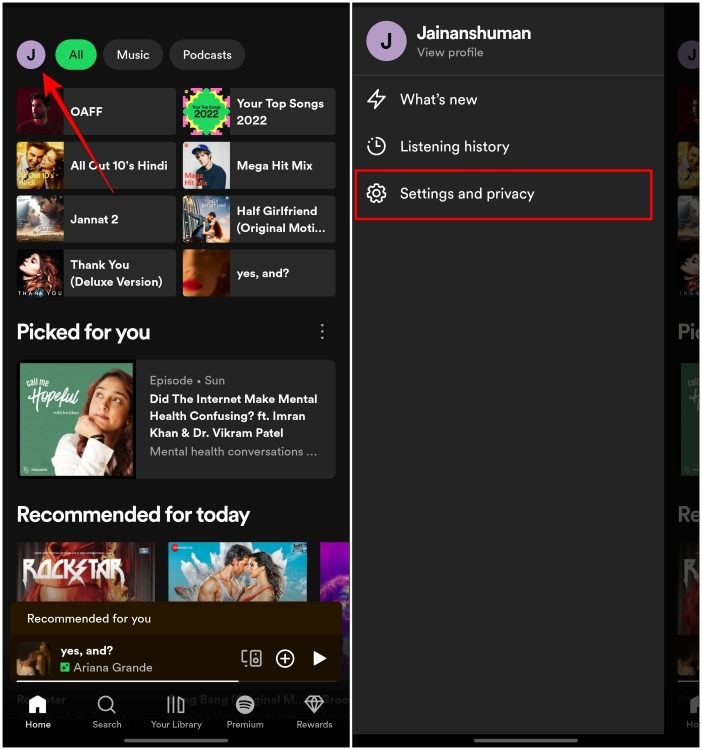Screen dimensions: 702x750
Task: Select the All filter chip
Action: coord(76,55)
